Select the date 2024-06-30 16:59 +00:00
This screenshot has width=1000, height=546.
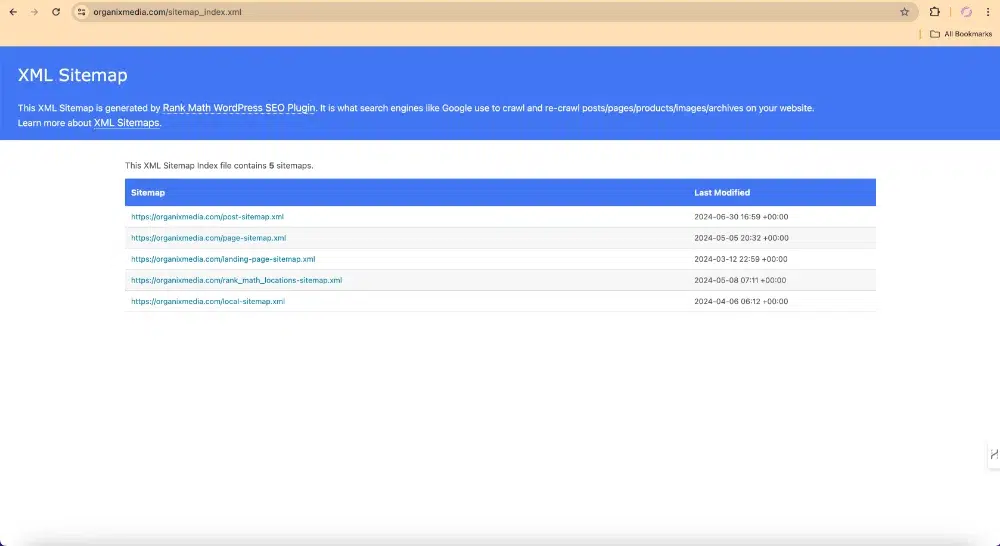[x=741, y=217]
